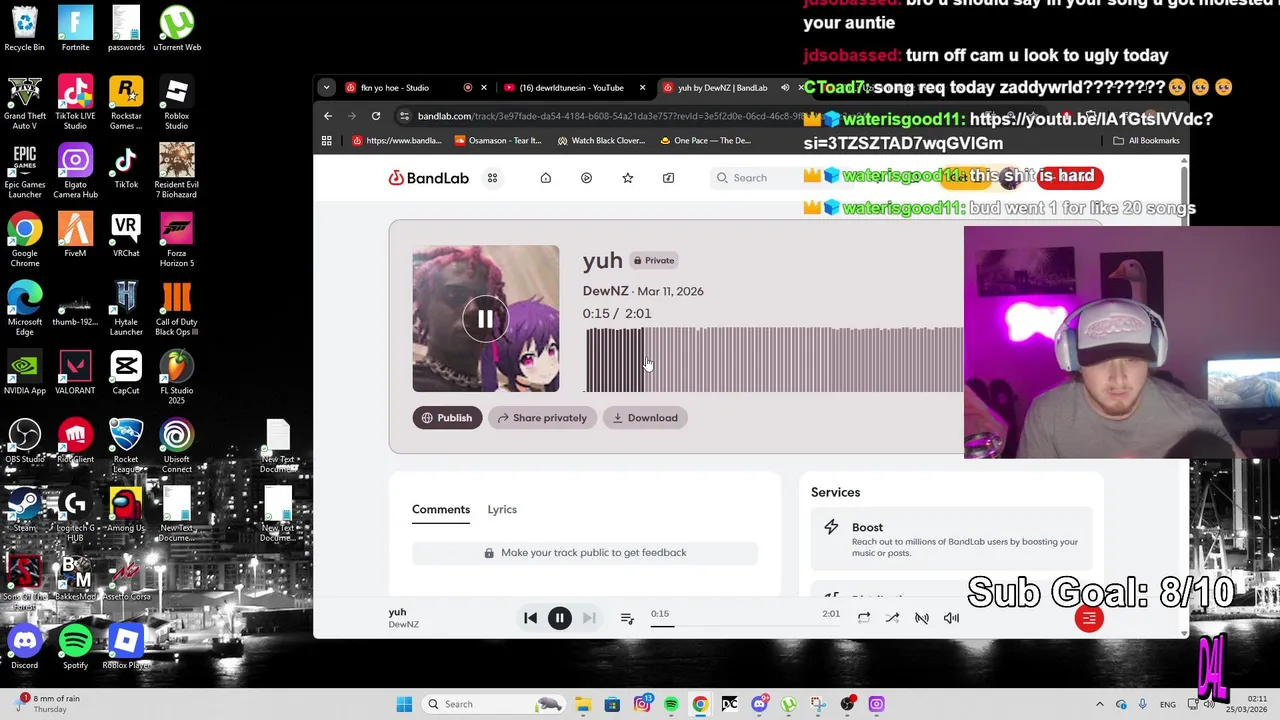Go to BandLab home feed icon
The height and width of the screenshot is (720, 1280).
(x=545, y=178)
